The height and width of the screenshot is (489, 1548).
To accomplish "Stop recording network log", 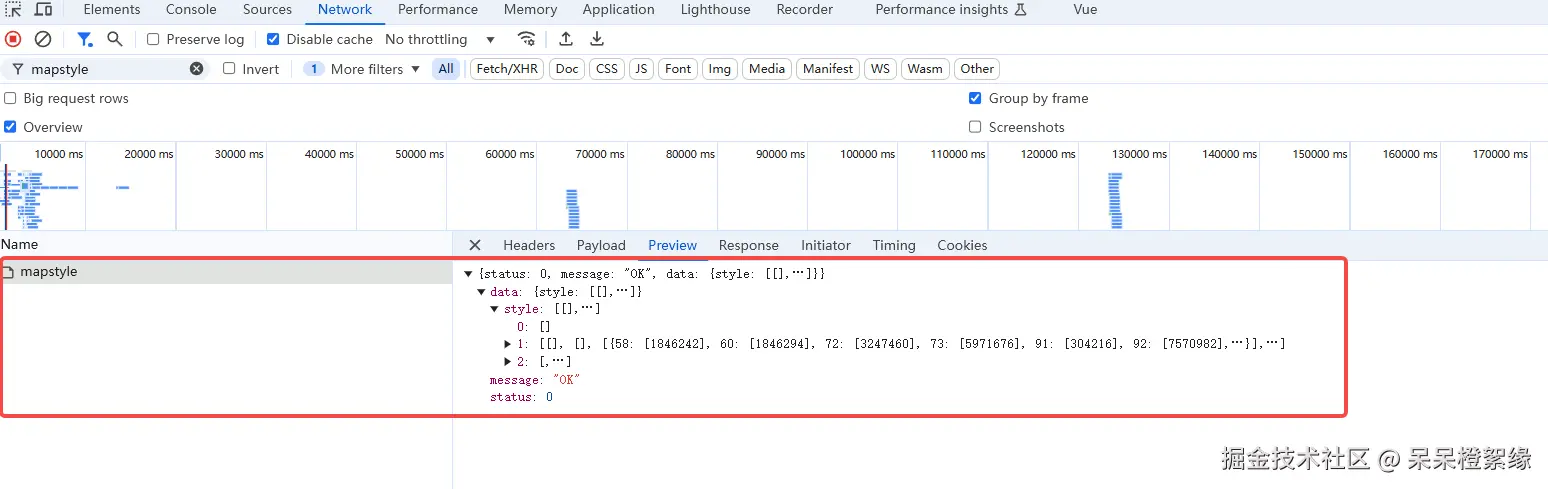I will click(x=13, y=39).
